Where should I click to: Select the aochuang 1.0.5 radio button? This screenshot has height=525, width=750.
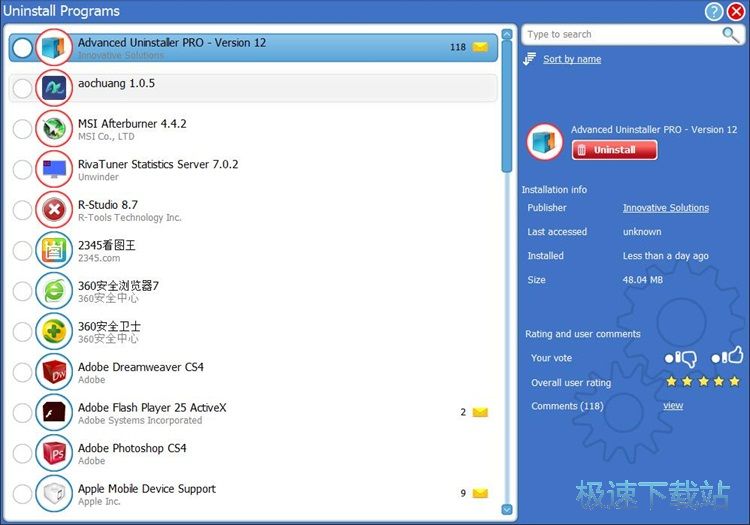22,88
